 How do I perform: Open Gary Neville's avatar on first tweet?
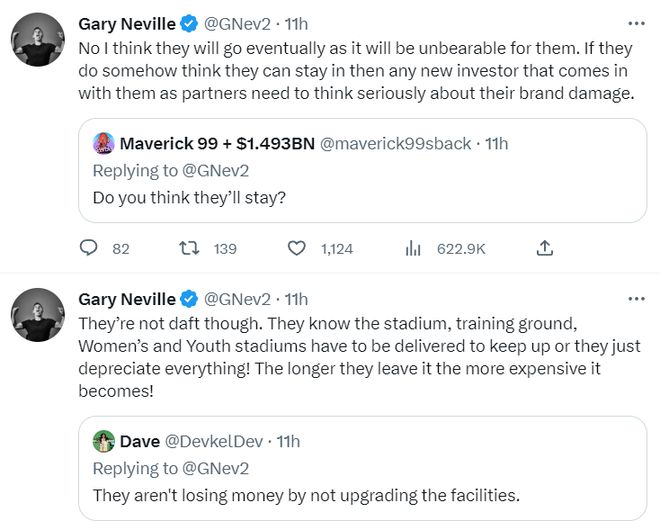point(39,42)
